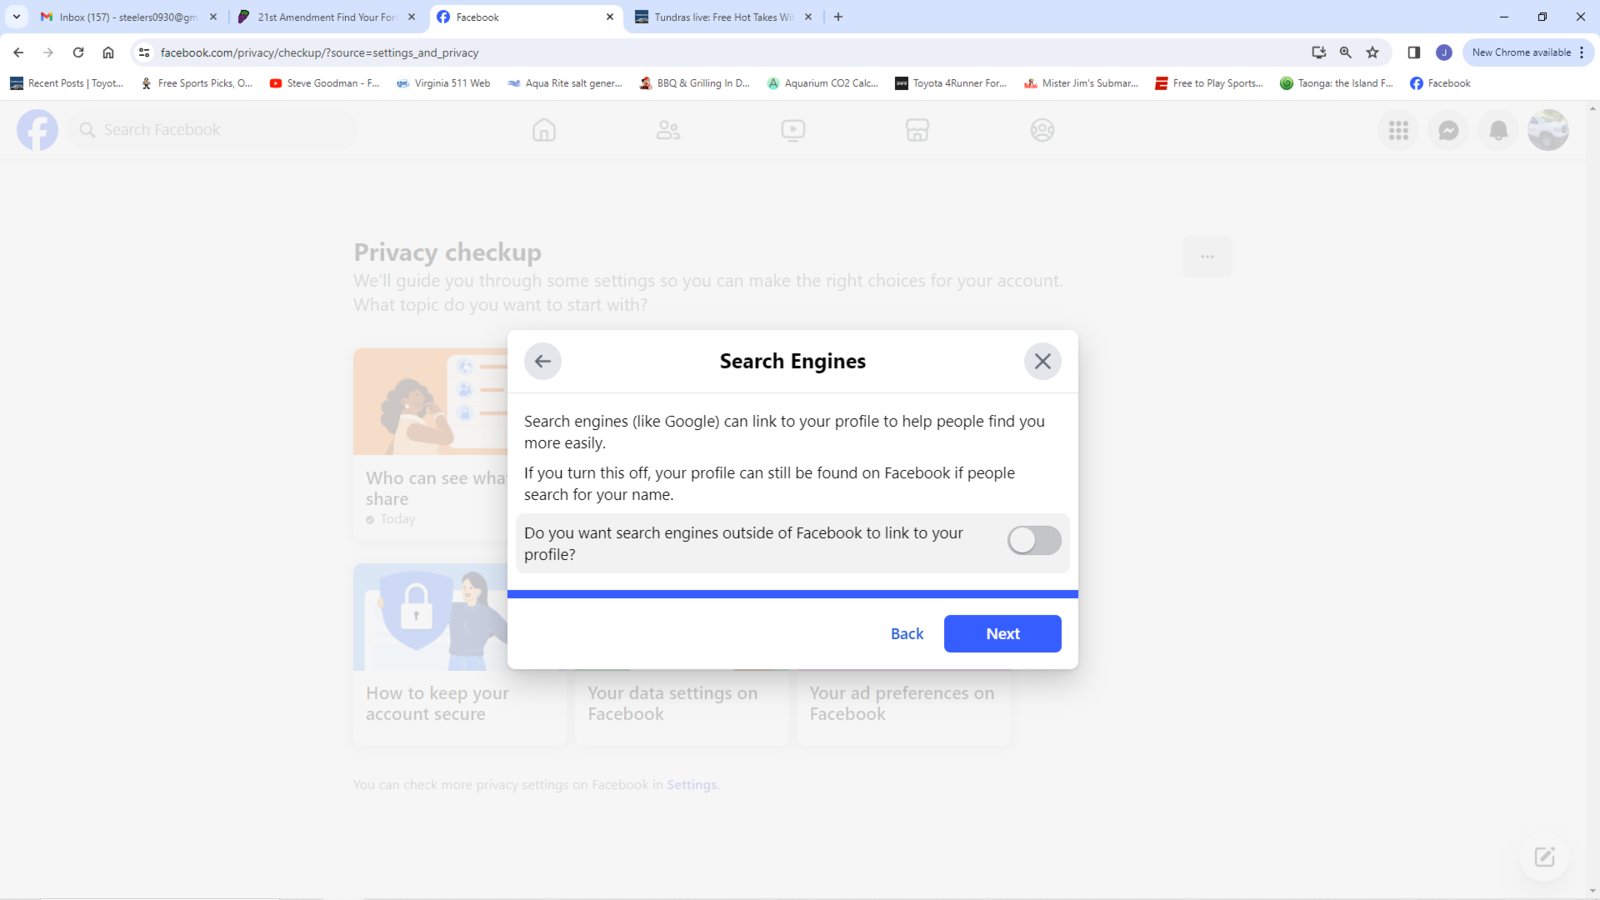Open notifications bell icon
This screenshot has width=1600, height=900.
(1498, 130)
